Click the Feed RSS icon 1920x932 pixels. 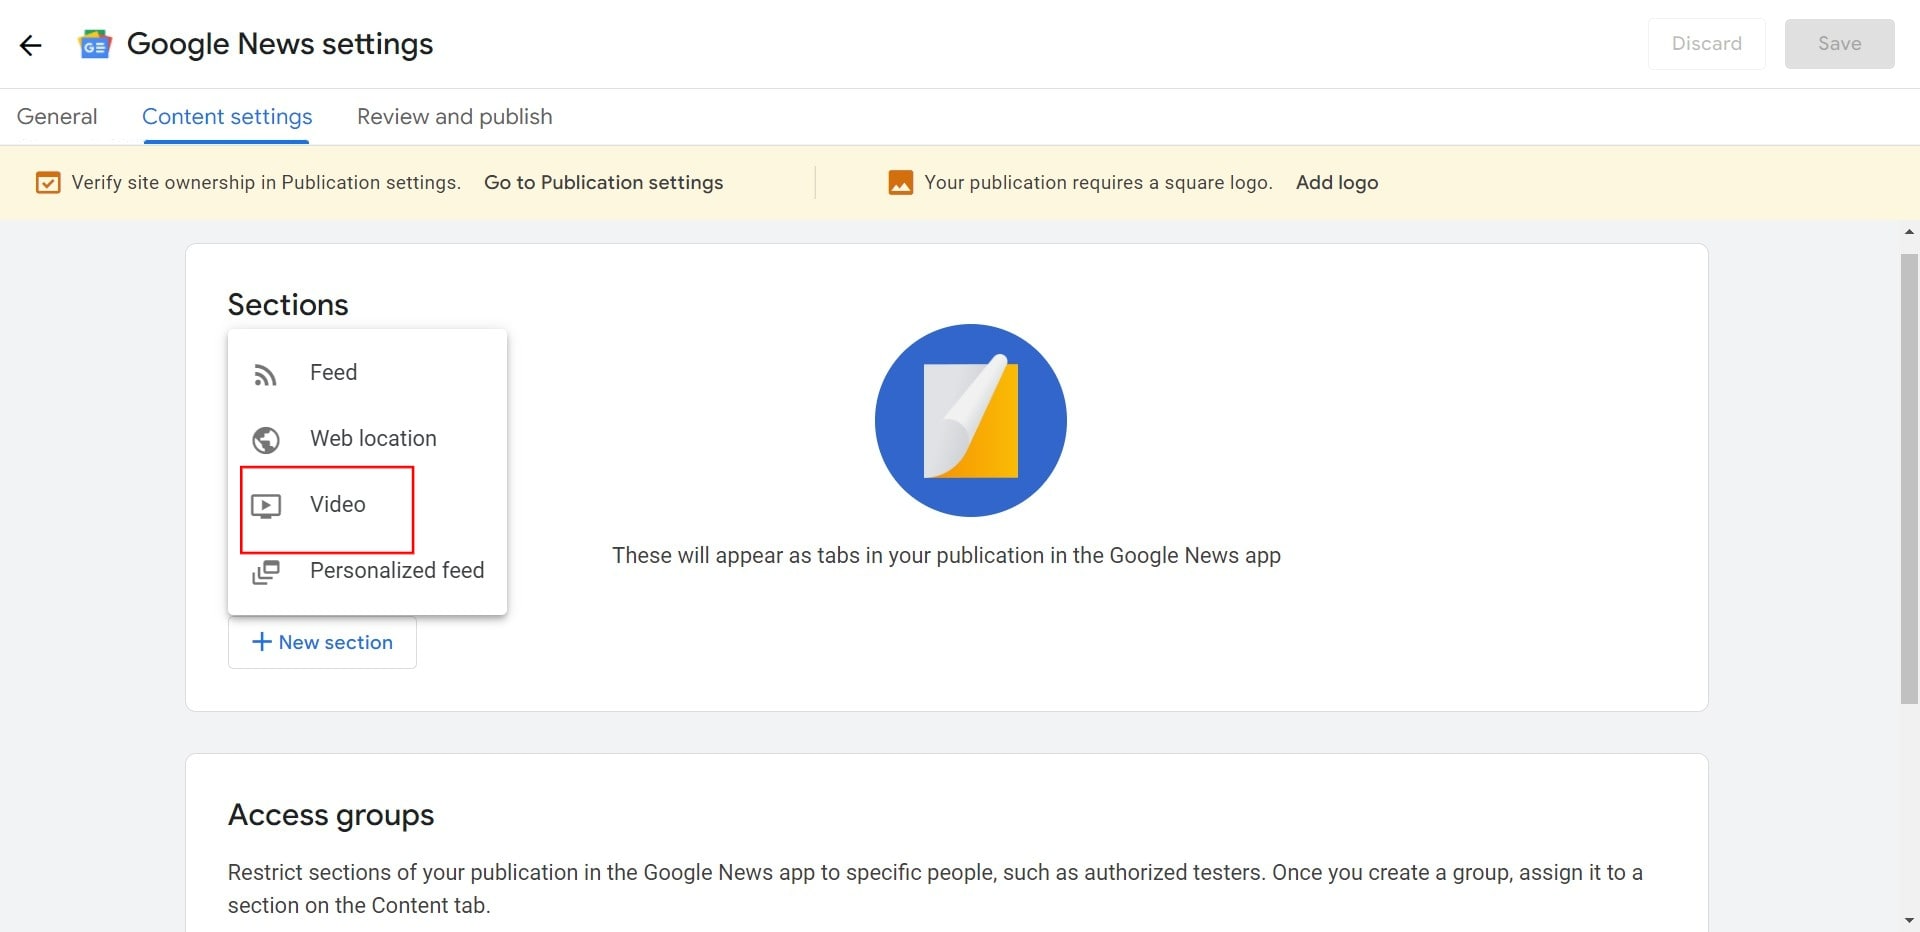click(265, 374)
